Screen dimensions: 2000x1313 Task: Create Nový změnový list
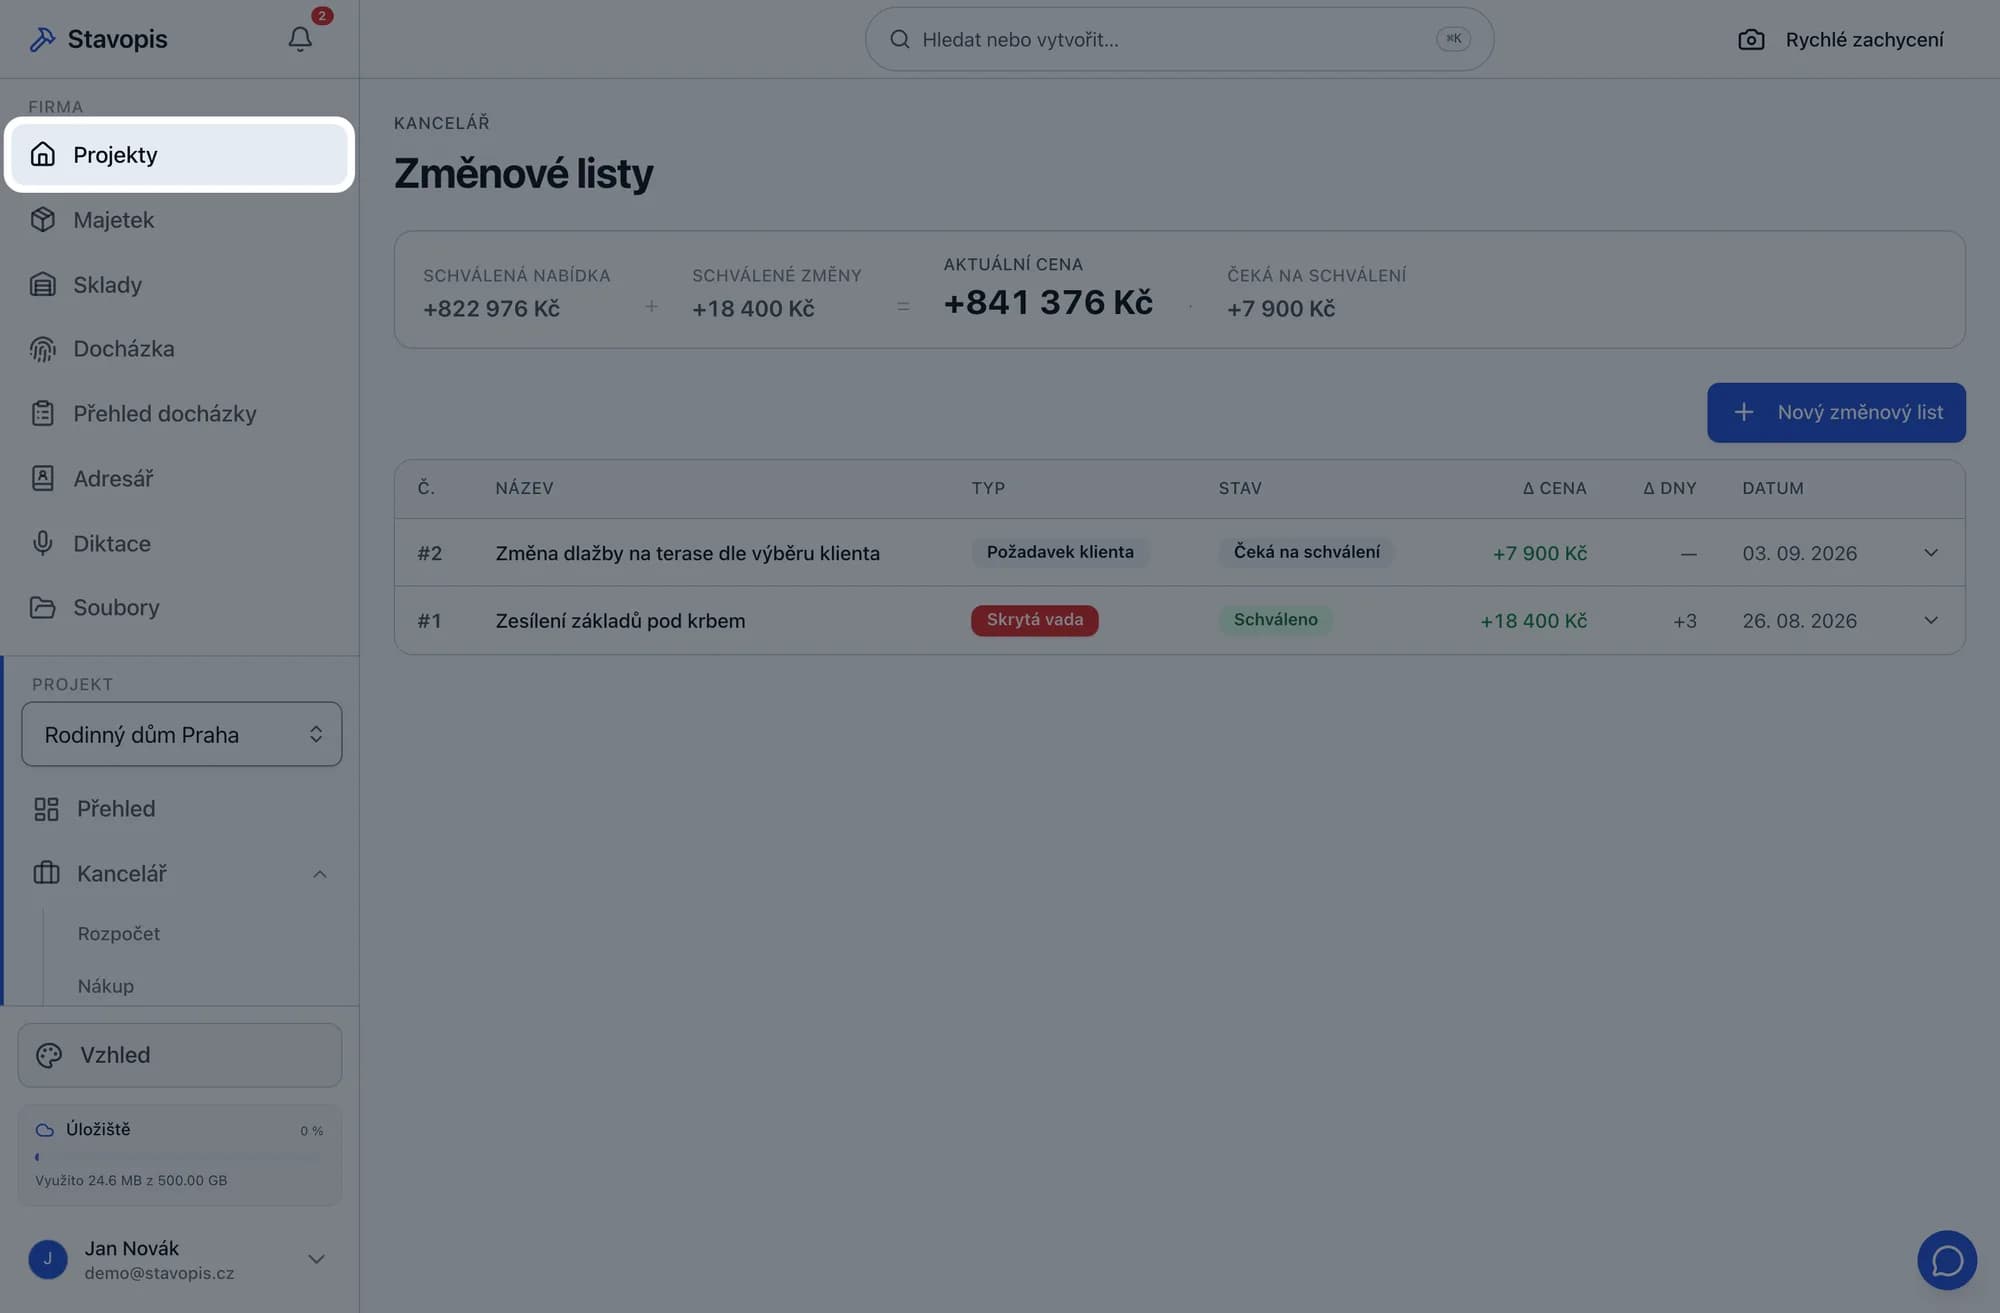[x=1836, y=412]
